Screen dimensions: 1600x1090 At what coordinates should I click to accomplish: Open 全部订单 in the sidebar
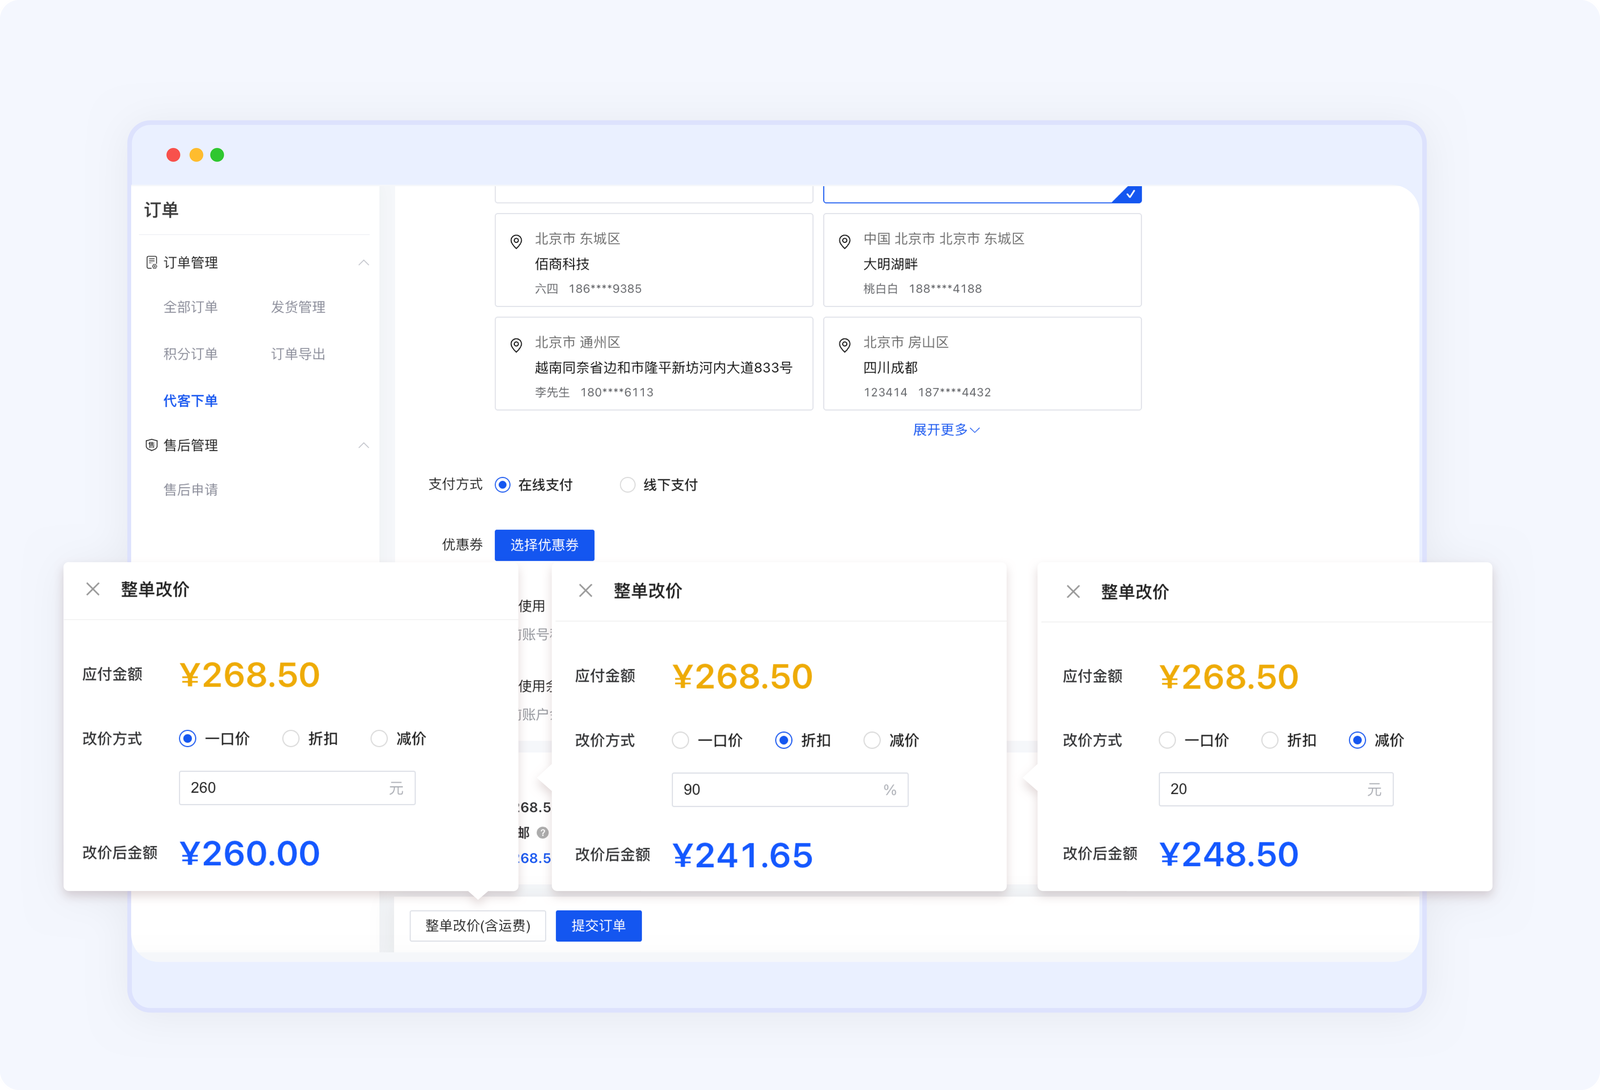click(x=190, y=307)
